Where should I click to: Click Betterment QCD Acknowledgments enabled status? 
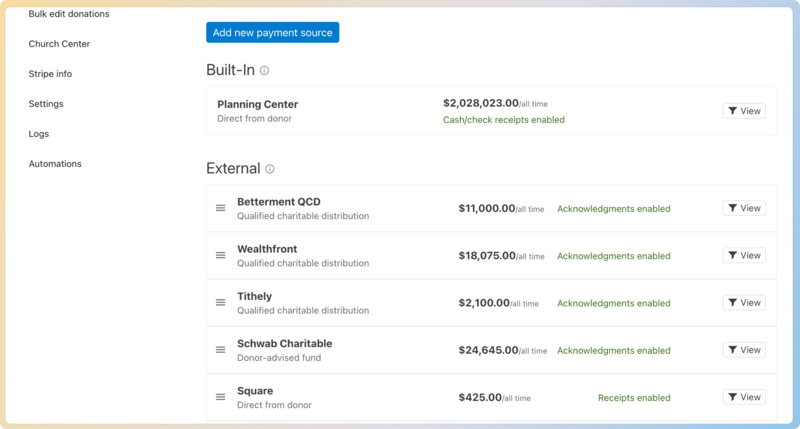pyautogui.click(x=614, y=209)
